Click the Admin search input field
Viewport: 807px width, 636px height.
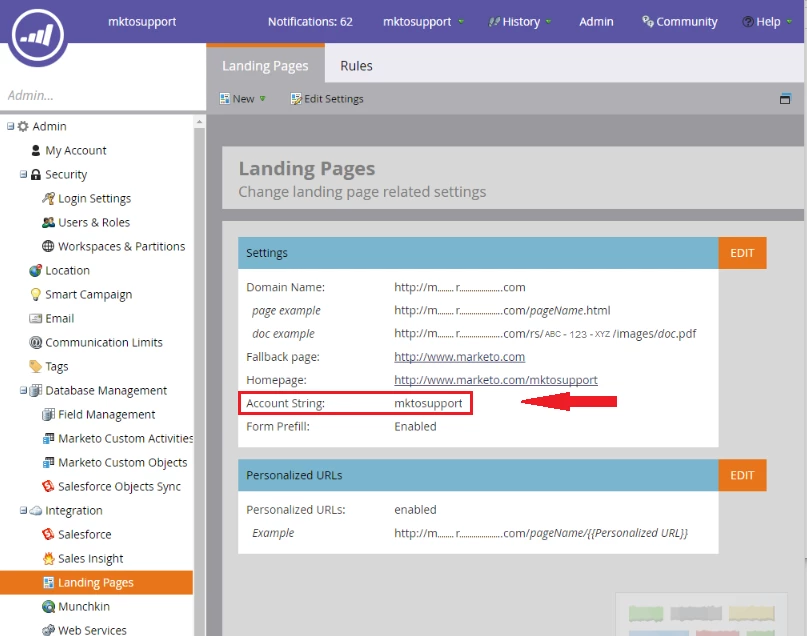pos(103,95)
